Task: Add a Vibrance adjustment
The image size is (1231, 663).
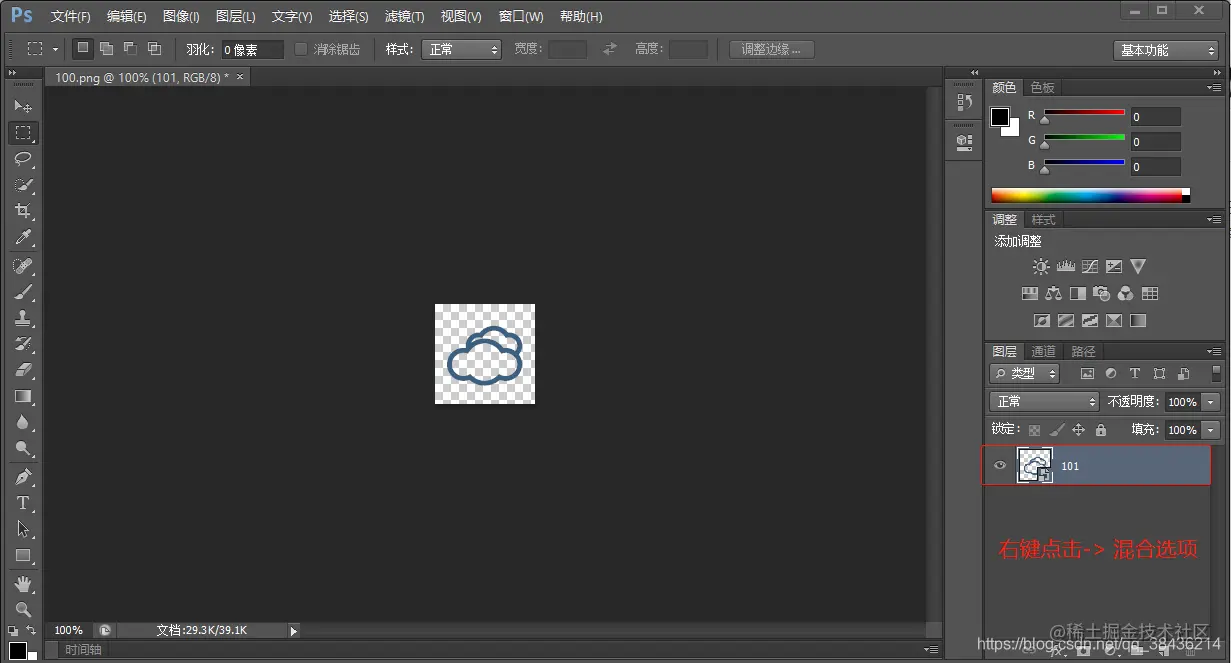Action: (x=1138, y=267)
